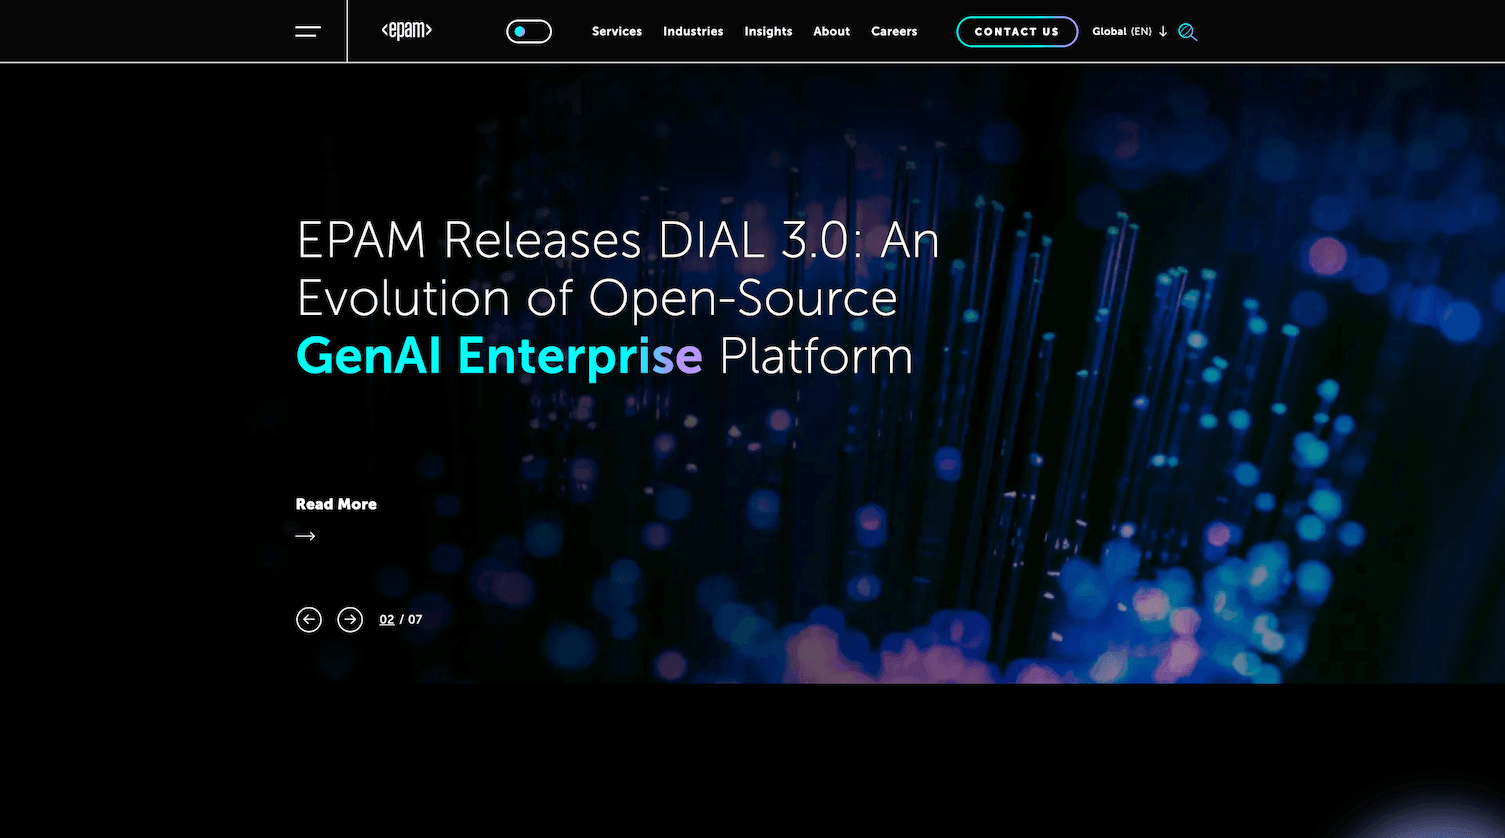1505x838 pixels.
Task: Expand the Global (EN) language selector
Action: (1130, 32)
